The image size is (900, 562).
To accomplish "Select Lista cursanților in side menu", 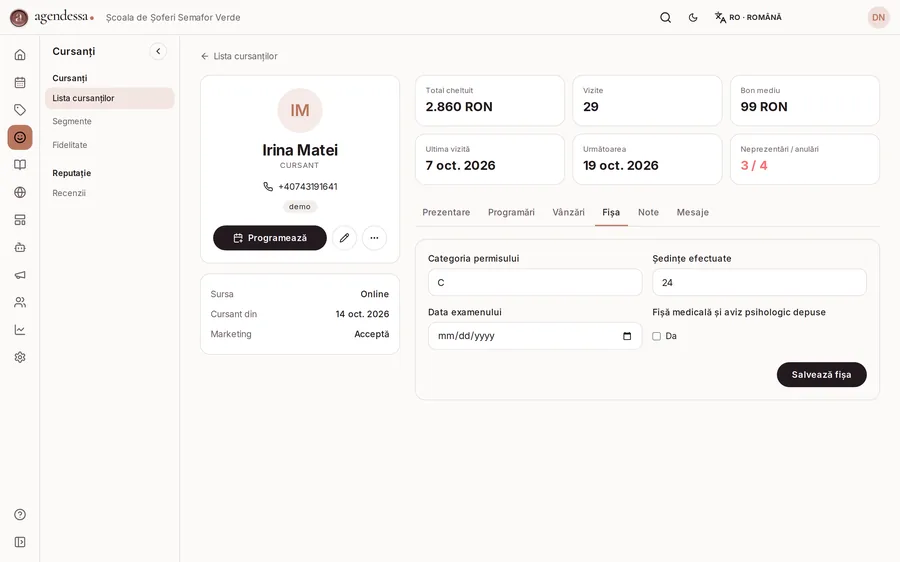I will tap(110, 98).
